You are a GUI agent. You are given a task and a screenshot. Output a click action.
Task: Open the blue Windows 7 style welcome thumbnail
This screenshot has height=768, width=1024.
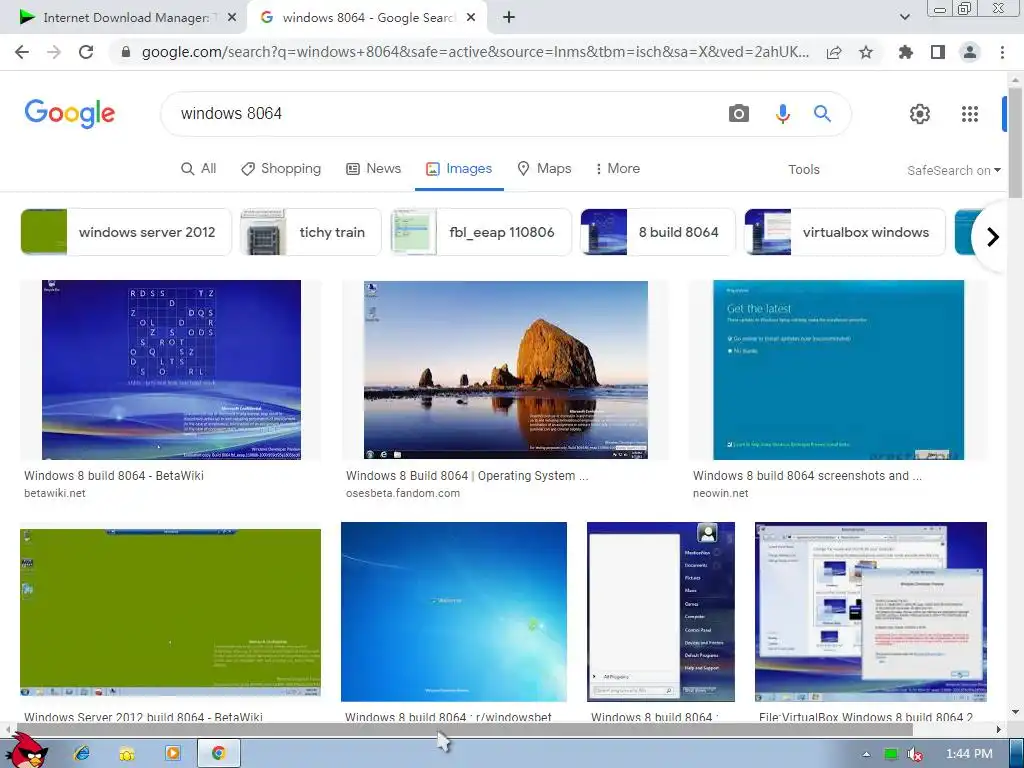[454, 611]
